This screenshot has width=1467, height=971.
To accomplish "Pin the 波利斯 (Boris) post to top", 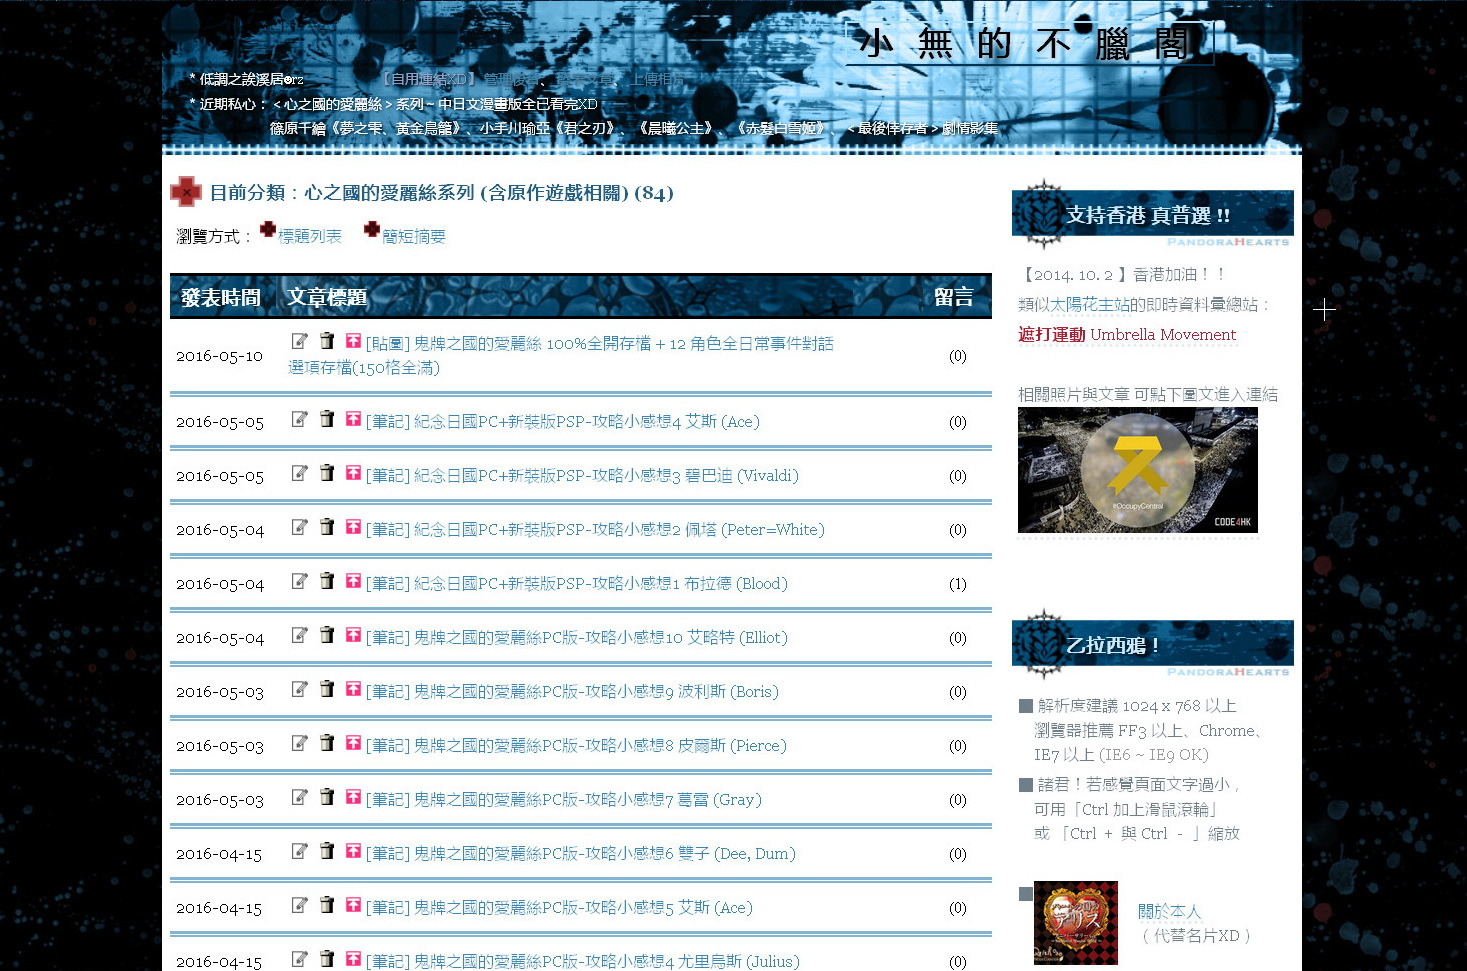I will pos(353,689).
